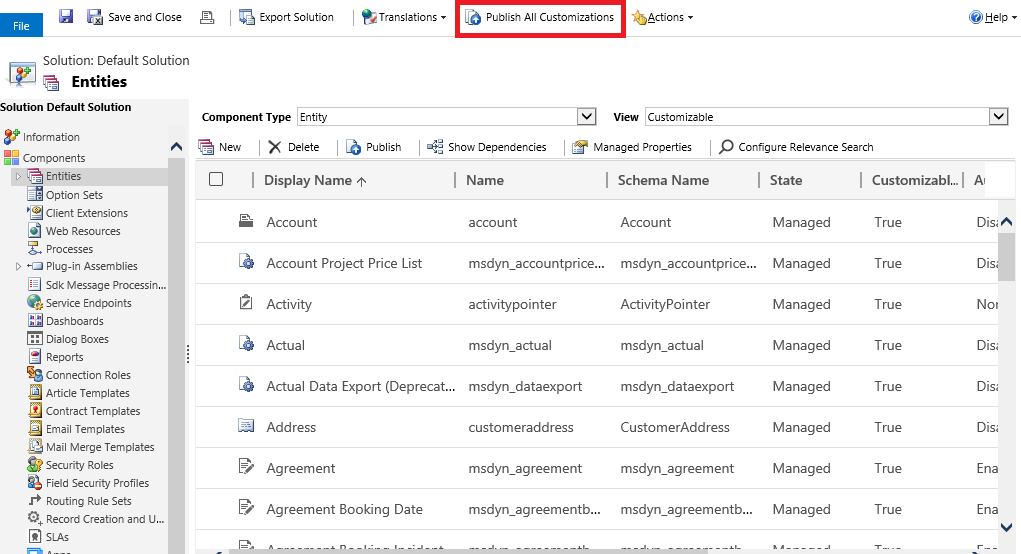Open the File menu
Viewport: 1021px width, 554px height.
coord(21,25)
